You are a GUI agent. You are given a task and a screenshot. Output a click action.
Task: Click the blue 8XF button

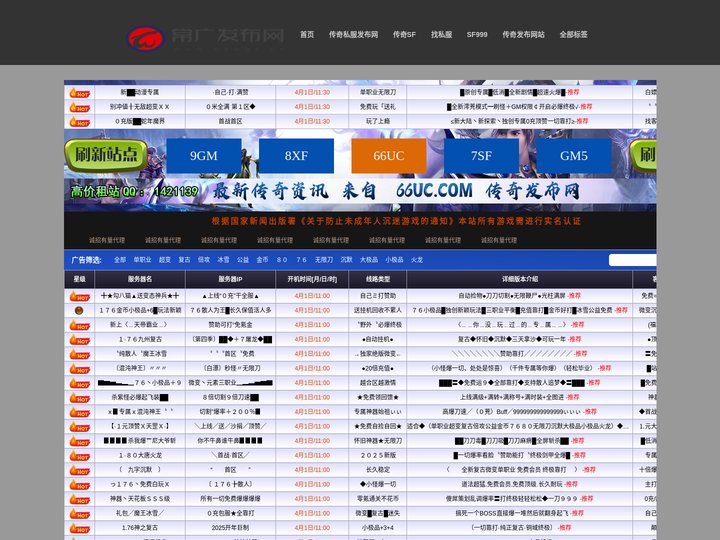pyautogui.click(x=296, y=156)
